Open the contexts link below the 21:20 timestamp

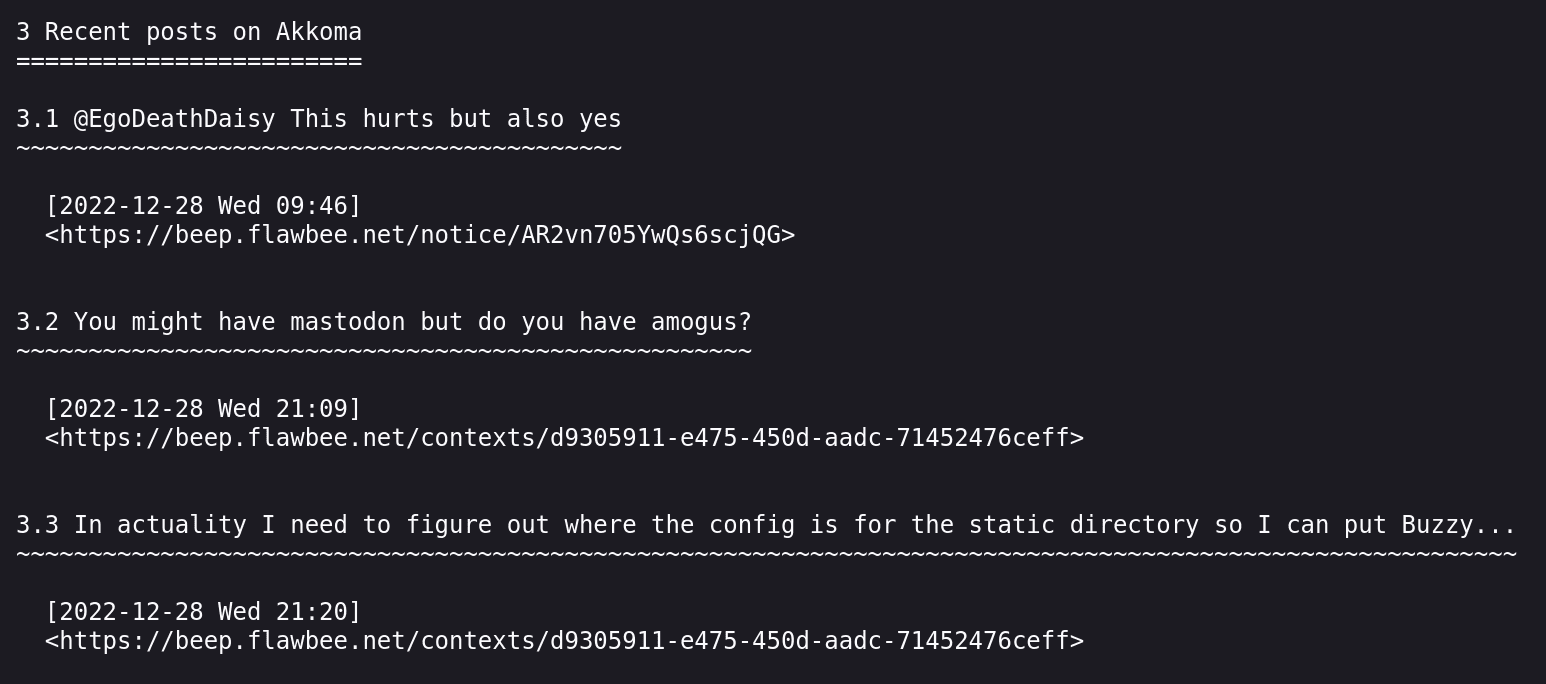(x=564, y=641)
